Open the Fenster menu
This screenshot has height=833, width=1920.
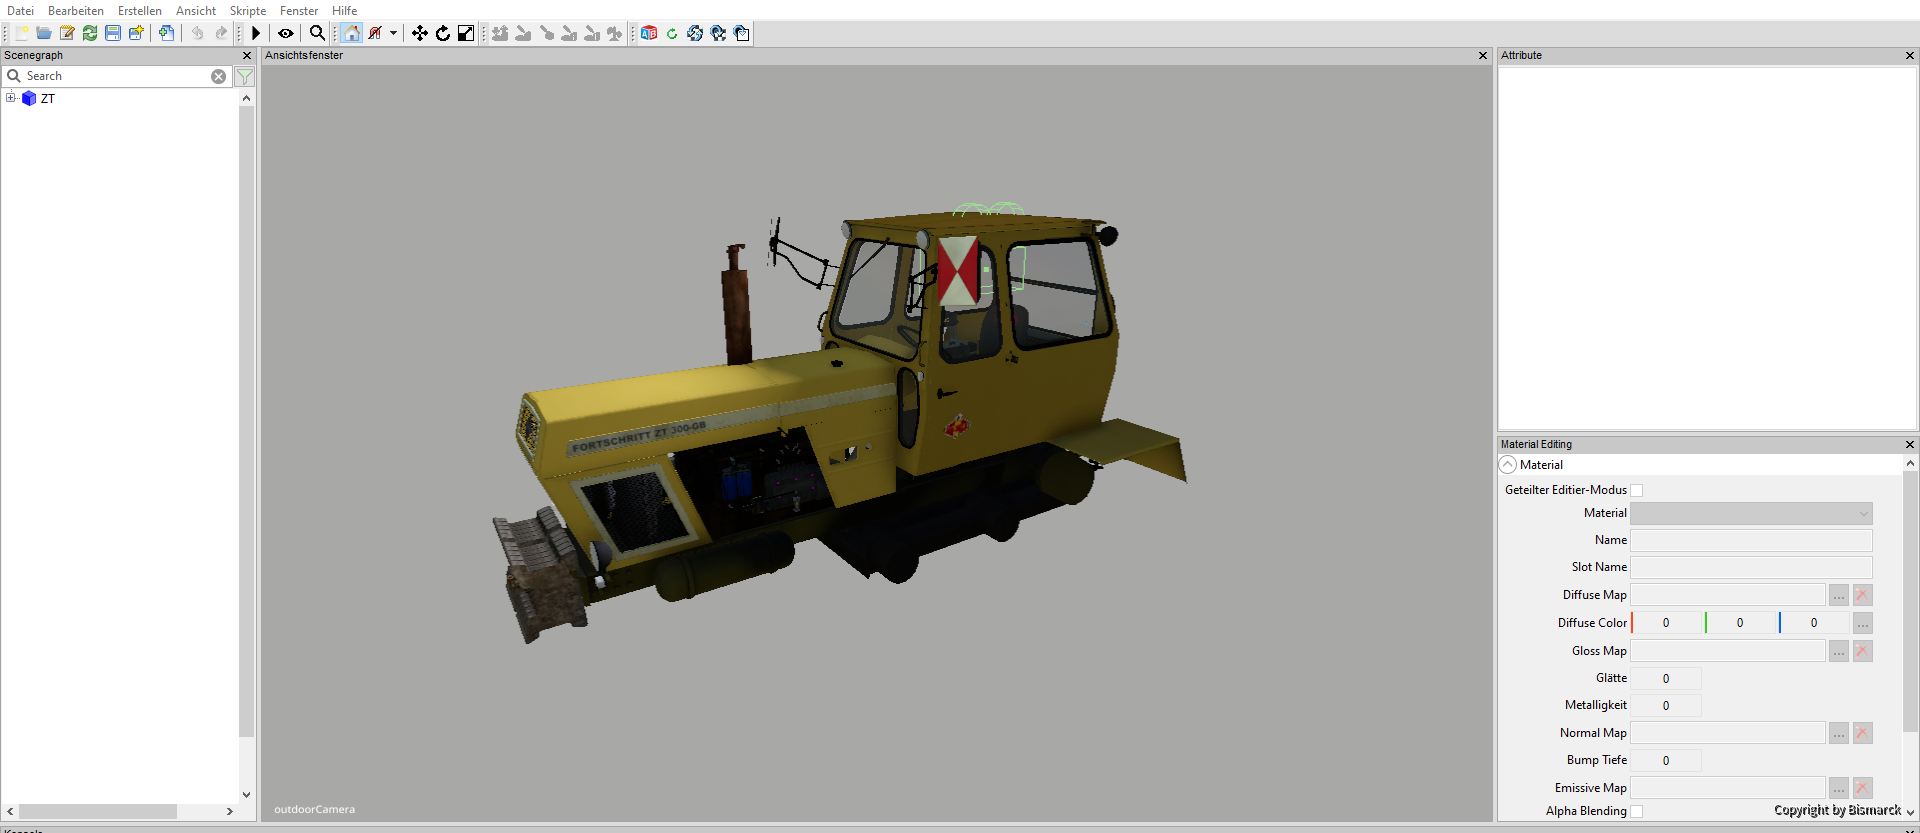(299, 11)
